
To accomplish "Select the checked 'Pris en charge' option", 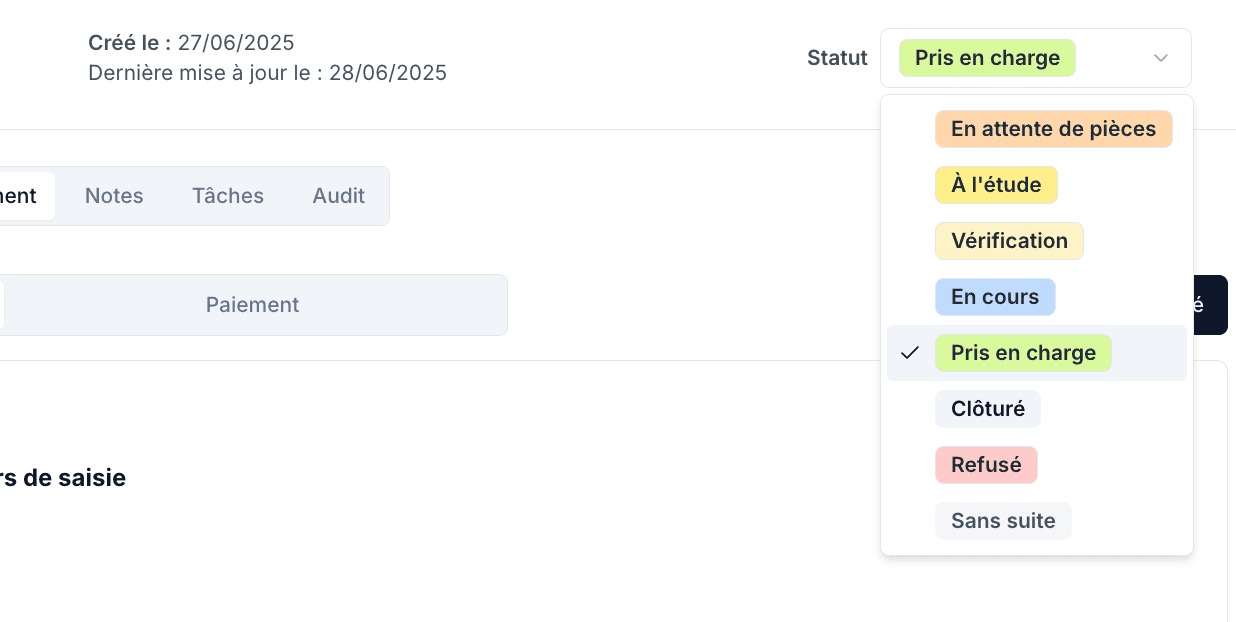I will [x=1023, y=353].
